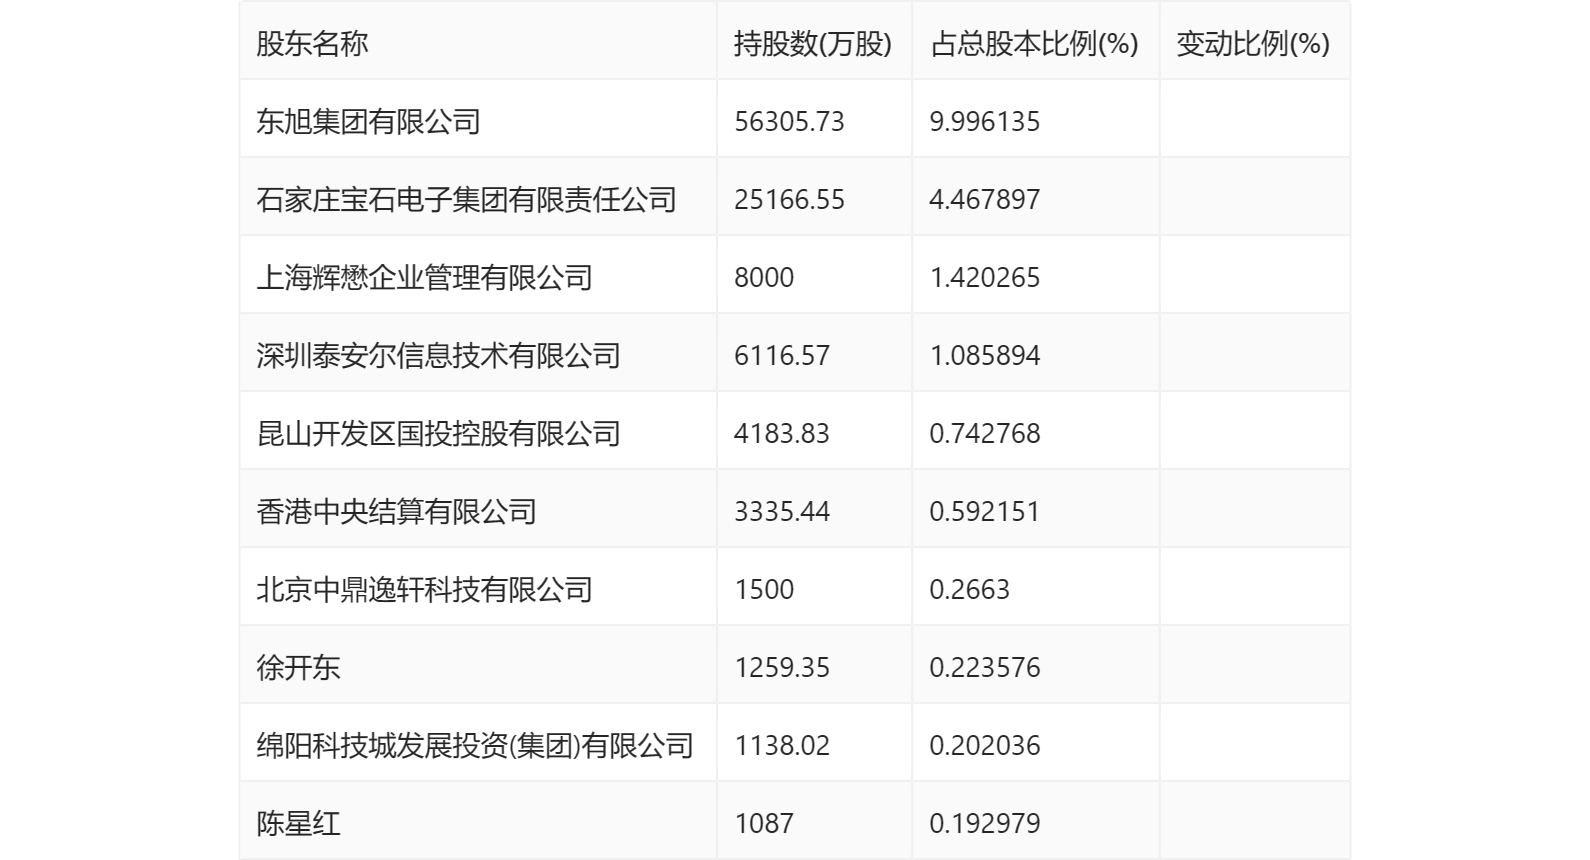This screenshot has width=1590, height=860.
Task: Click percentage value 0.202036
Action: click(985, 746)
